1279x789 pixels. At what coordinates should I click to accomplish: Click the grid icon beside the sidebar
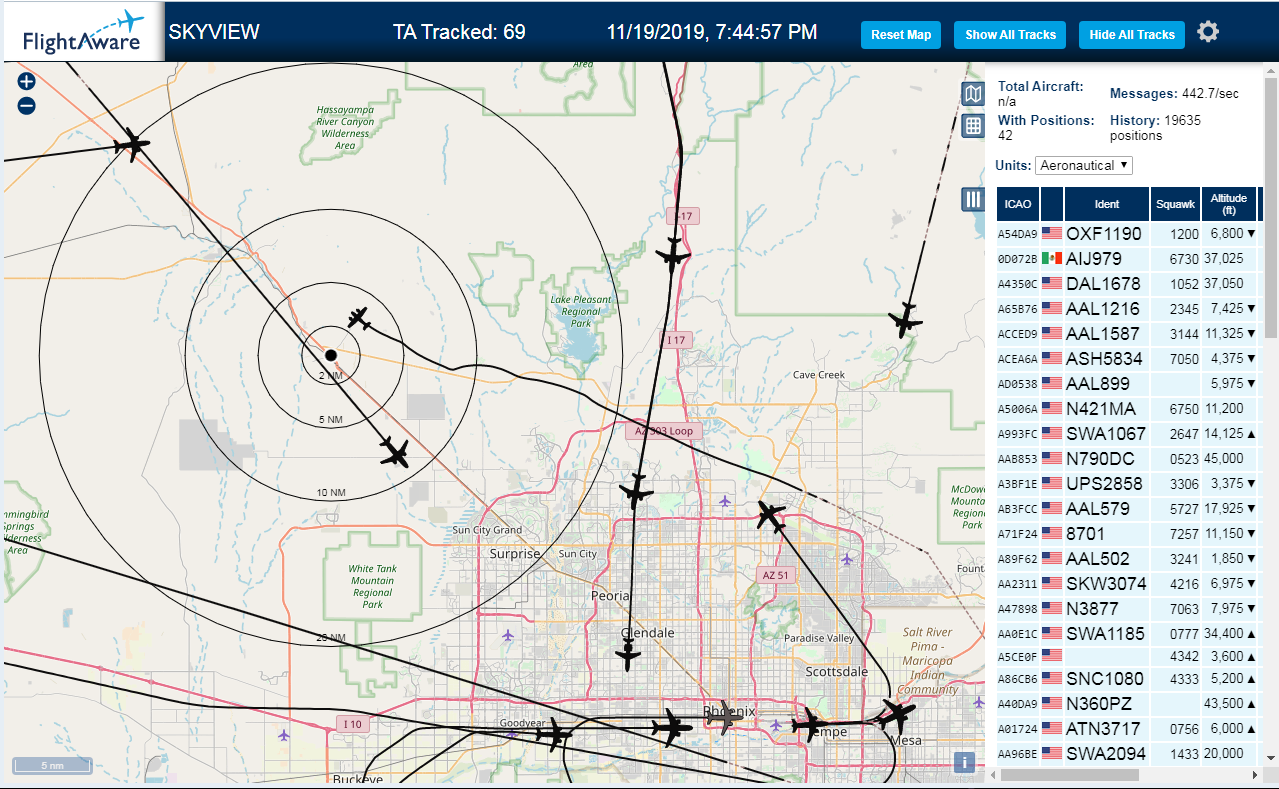[973, 125]
